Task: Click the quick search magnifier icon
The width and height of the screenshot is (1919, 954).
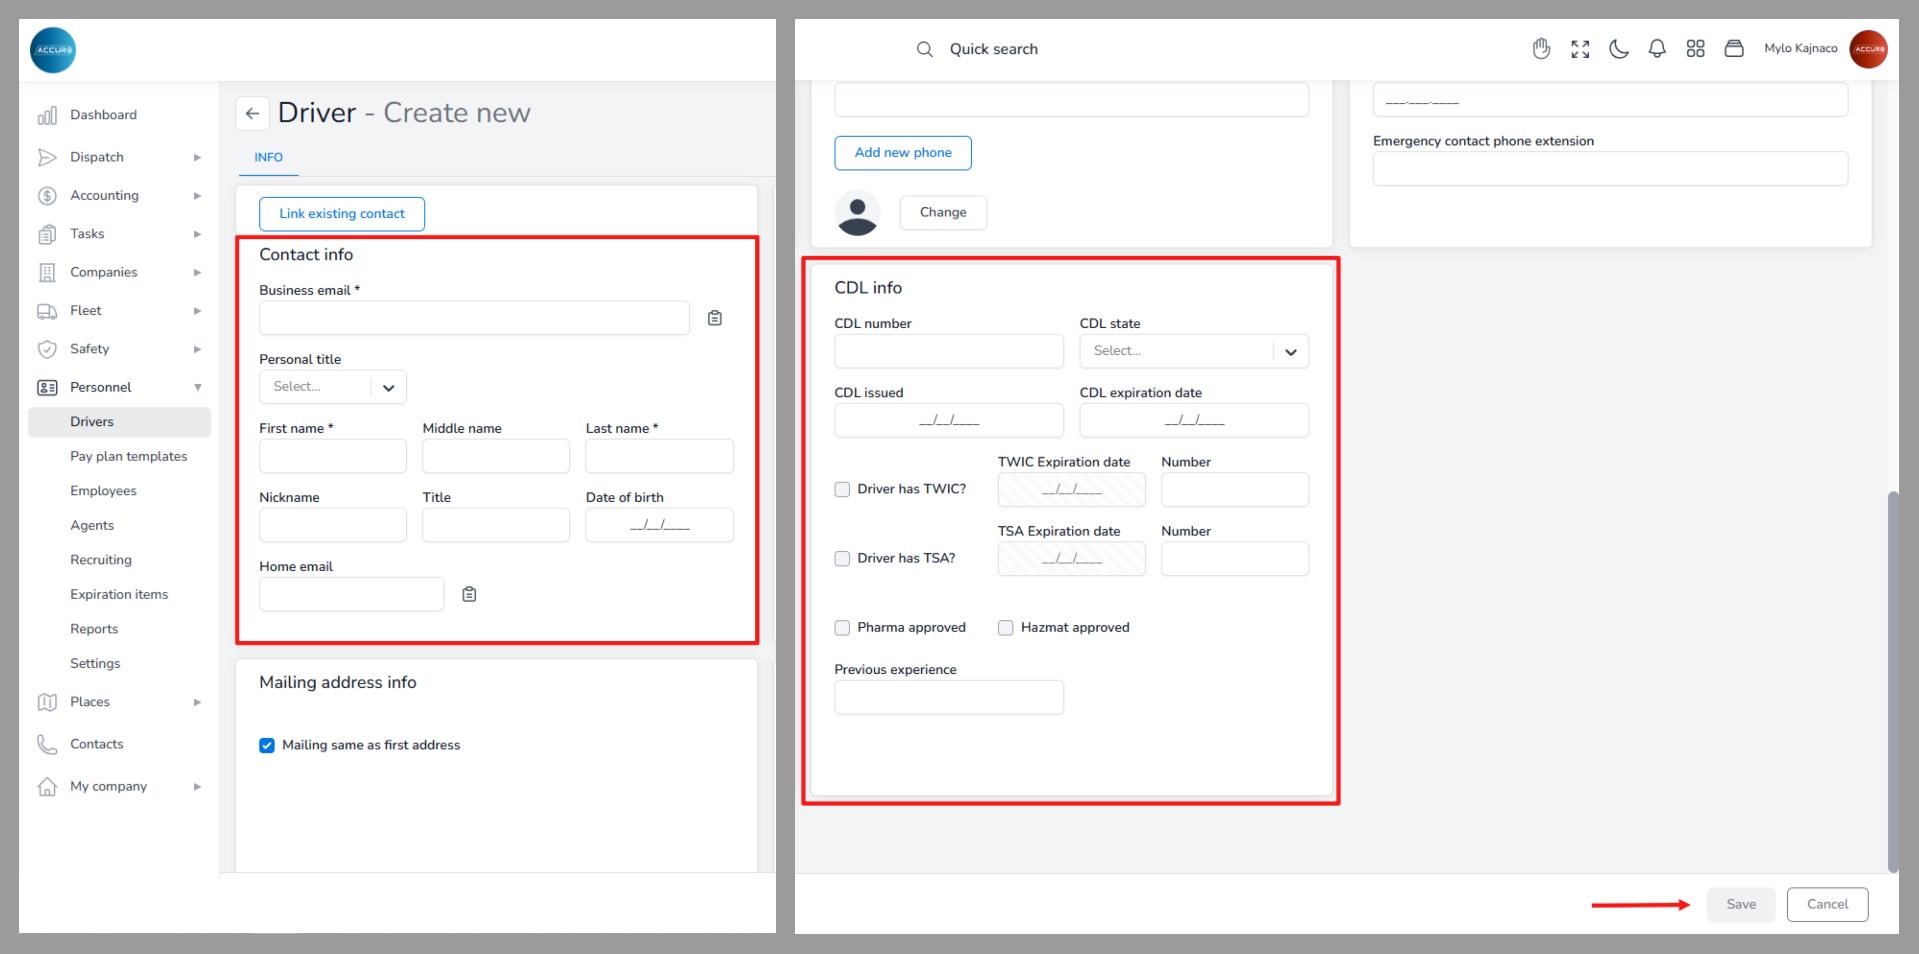Action: [x=924, y=49]
